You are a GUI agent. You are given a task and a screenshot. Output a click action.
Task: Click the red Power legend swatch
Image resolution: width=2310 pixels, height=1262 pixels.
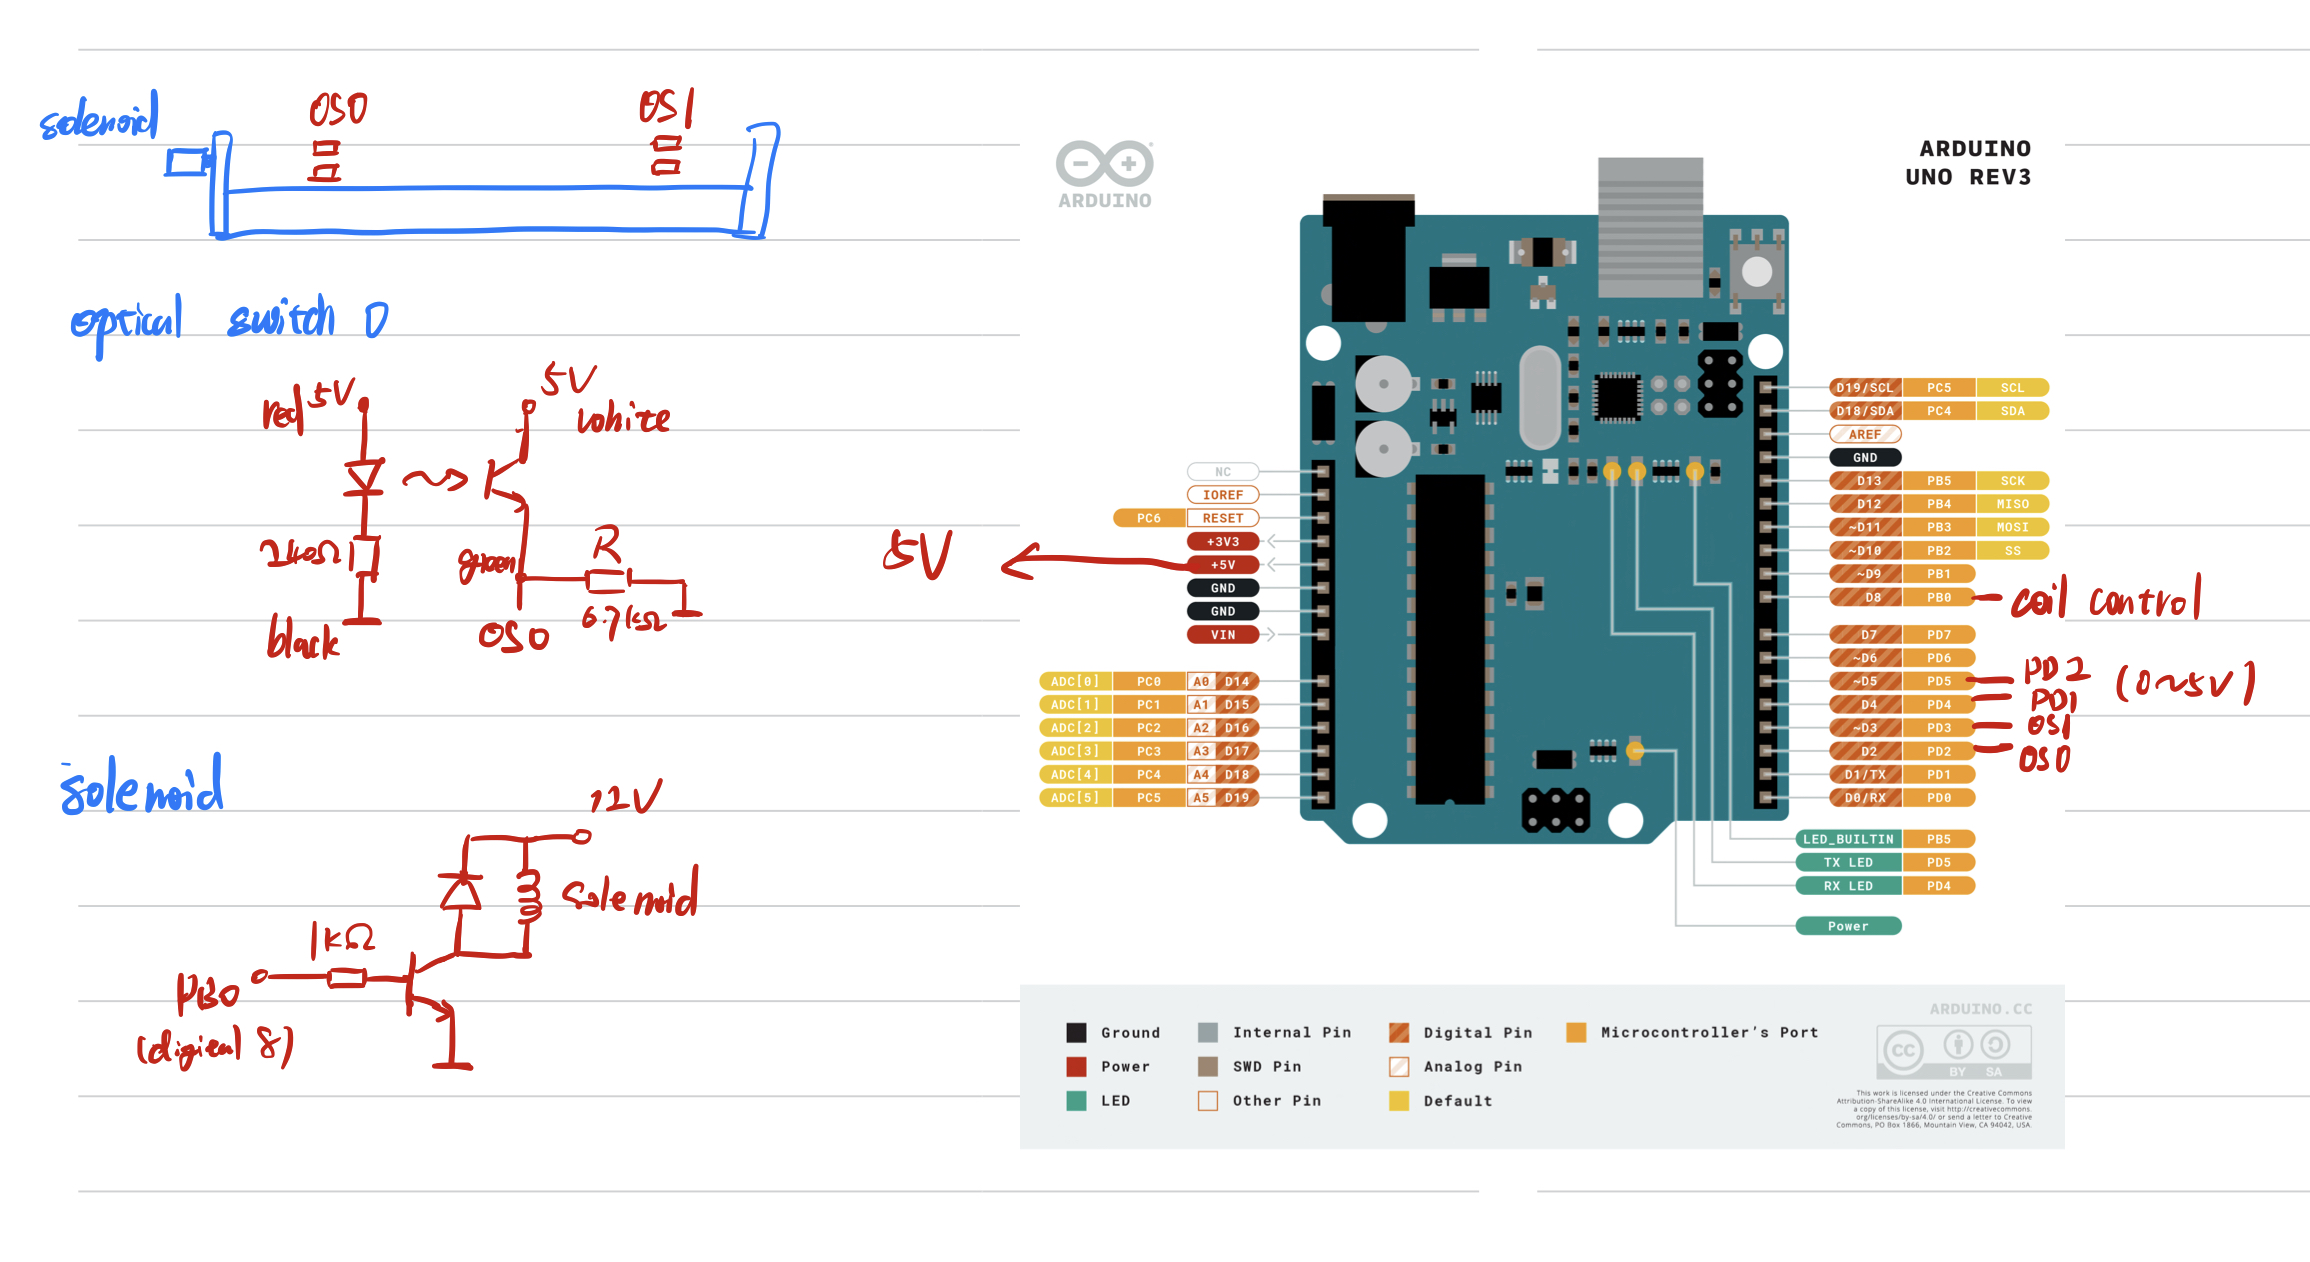tap(1076, 1067)
